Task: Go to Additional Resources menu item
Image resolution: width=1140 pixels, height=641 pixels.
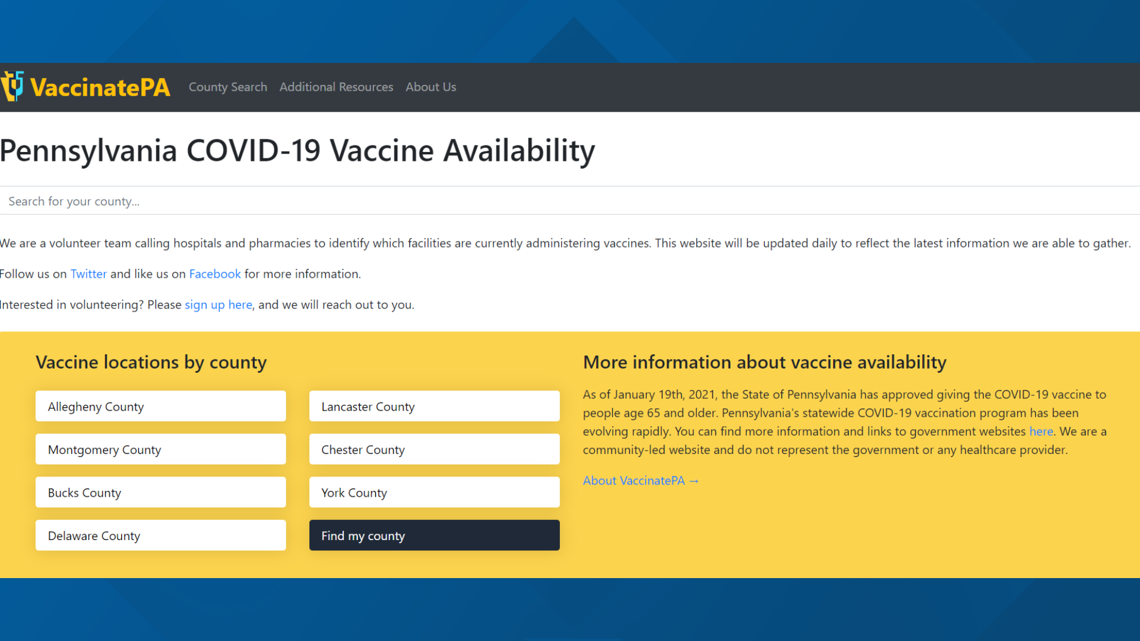Action: click(x=336, y=86)
